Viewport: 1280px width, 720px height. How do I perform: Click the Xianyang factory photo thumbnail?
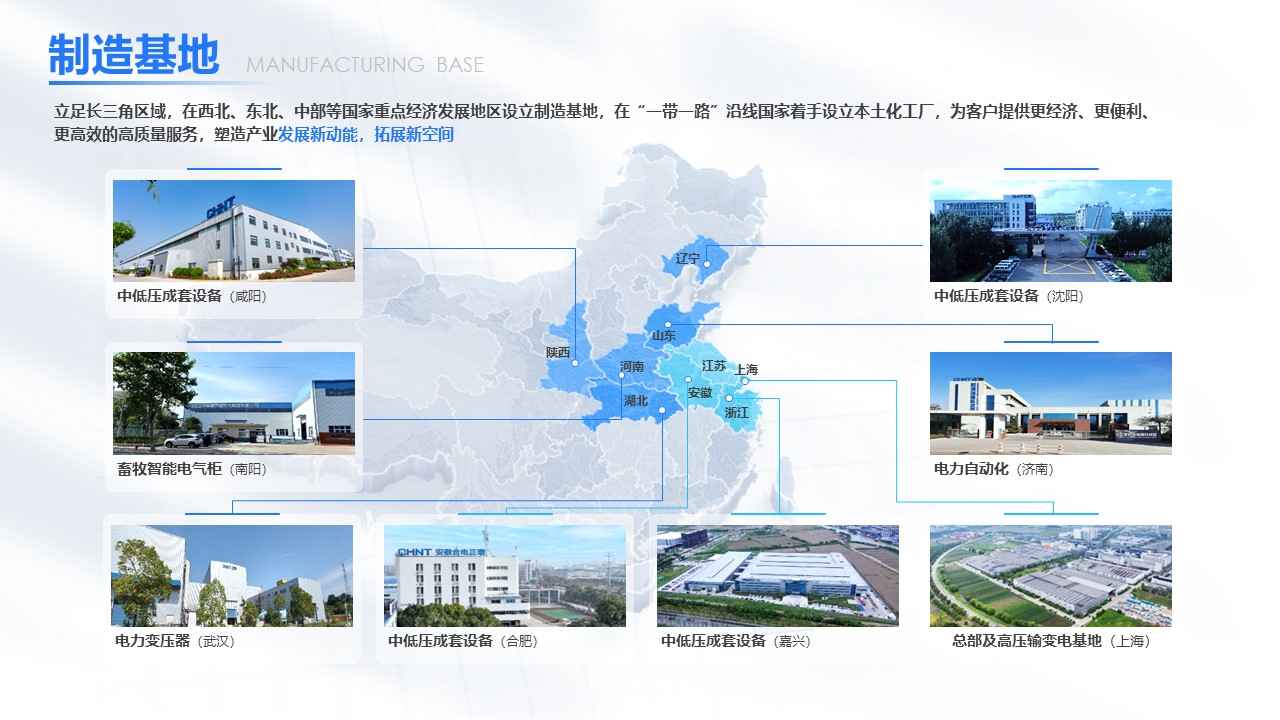(x=234, y=230)
